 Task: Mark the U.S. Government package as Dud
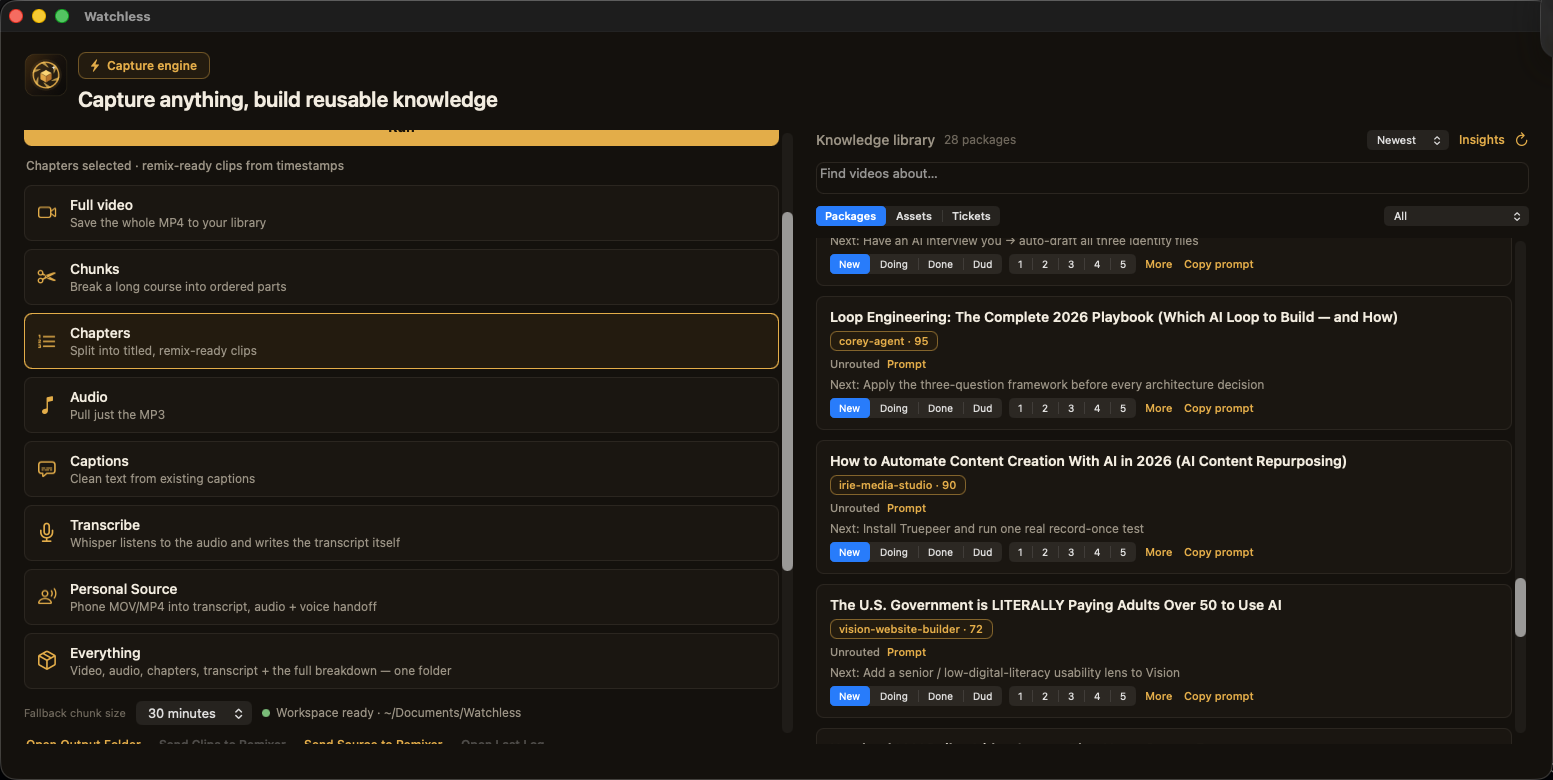[x=982, y=696]
